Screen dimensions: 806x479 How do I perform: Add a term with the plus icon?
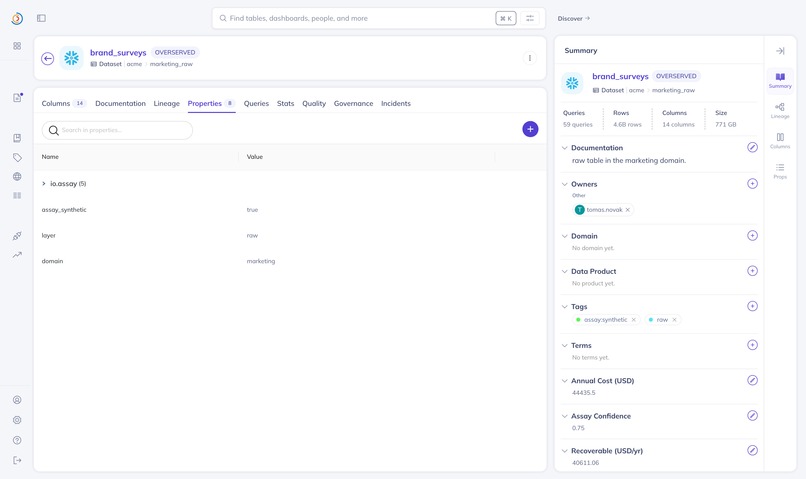pyautogui.click(x=752, y=345)
